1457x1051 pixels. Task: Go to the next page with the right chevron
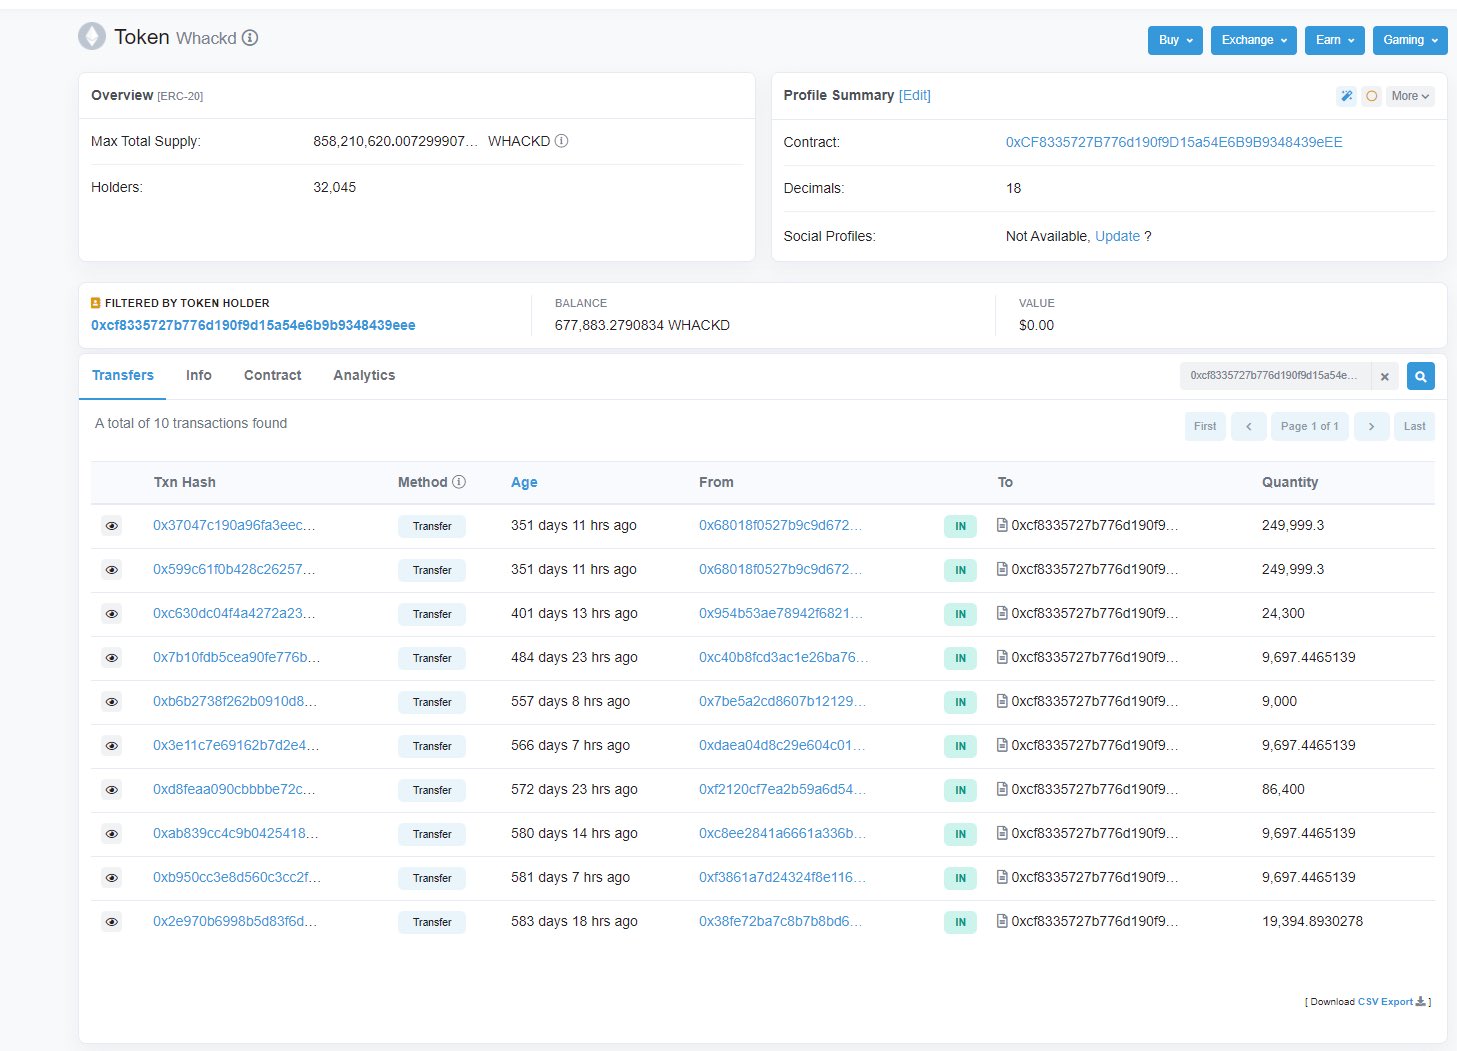(x=1371, y=426)
